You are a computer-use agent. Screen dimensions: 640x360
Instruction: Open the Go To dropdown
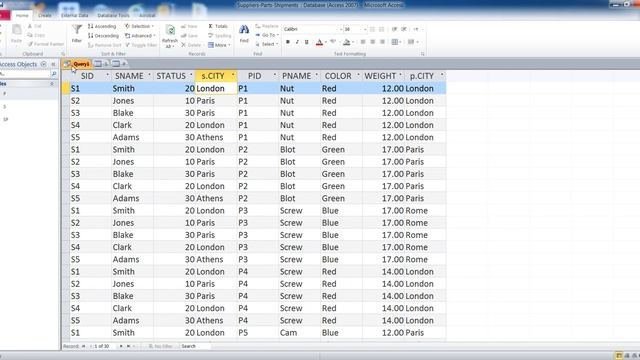(267, 35)
